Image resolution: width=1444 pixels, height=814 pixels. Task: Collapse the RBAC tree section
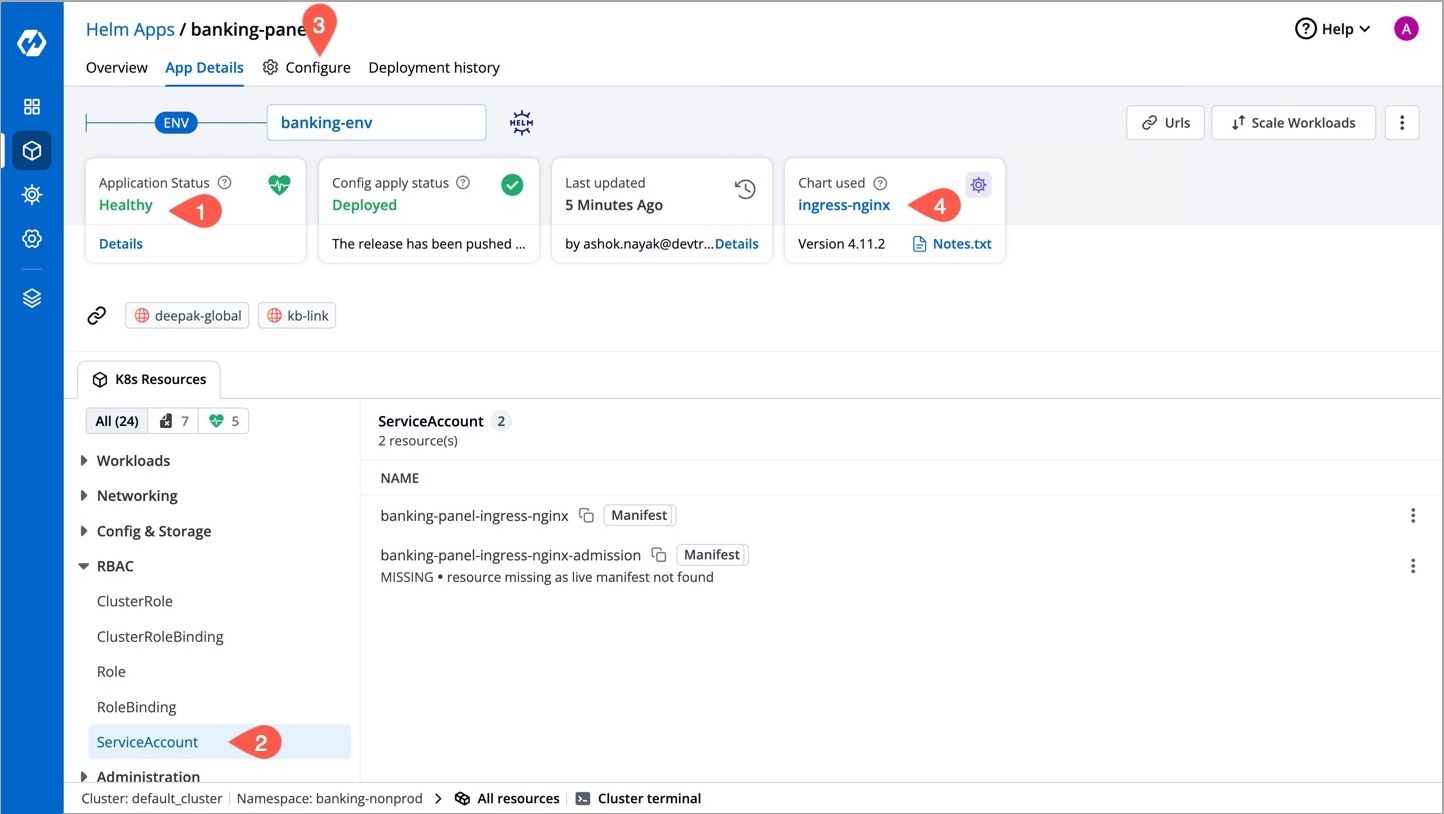click(84, 566)
